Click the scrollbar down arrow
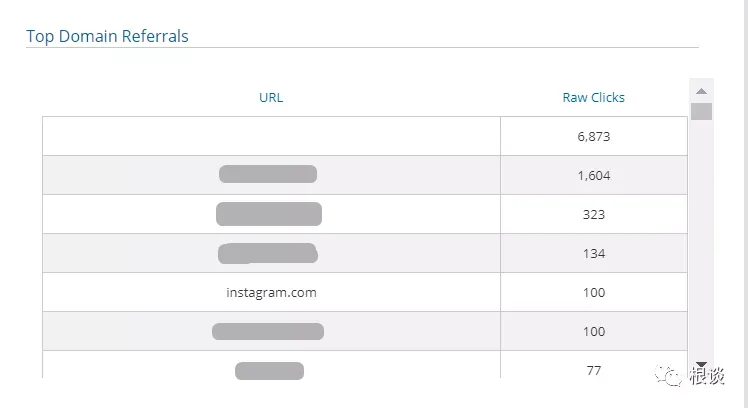 pos(701,365)
